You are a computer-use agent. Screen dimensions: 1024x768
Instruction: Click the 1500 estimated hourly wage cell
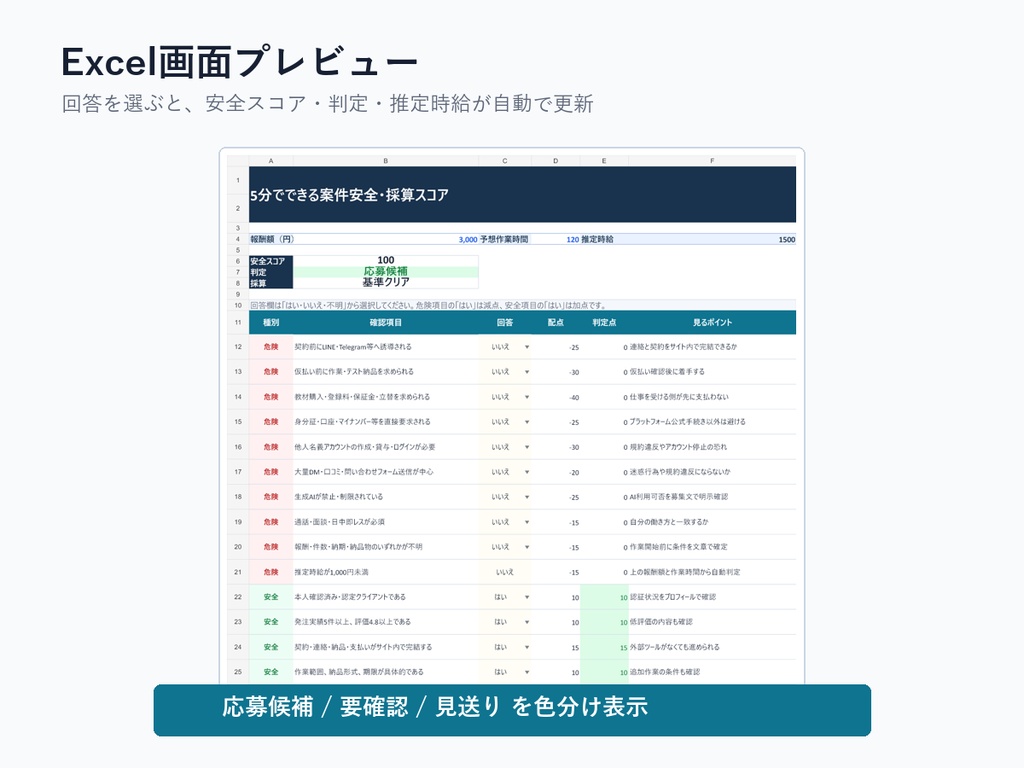click(x=712, y=240)
